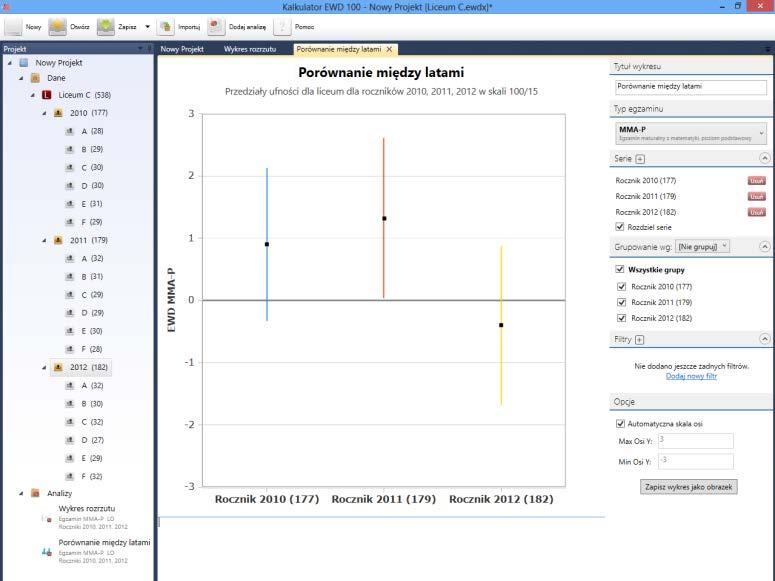Click class icon for 2012 F (32)
This screenshot has width=775, height=581.
tap(70, 477)
